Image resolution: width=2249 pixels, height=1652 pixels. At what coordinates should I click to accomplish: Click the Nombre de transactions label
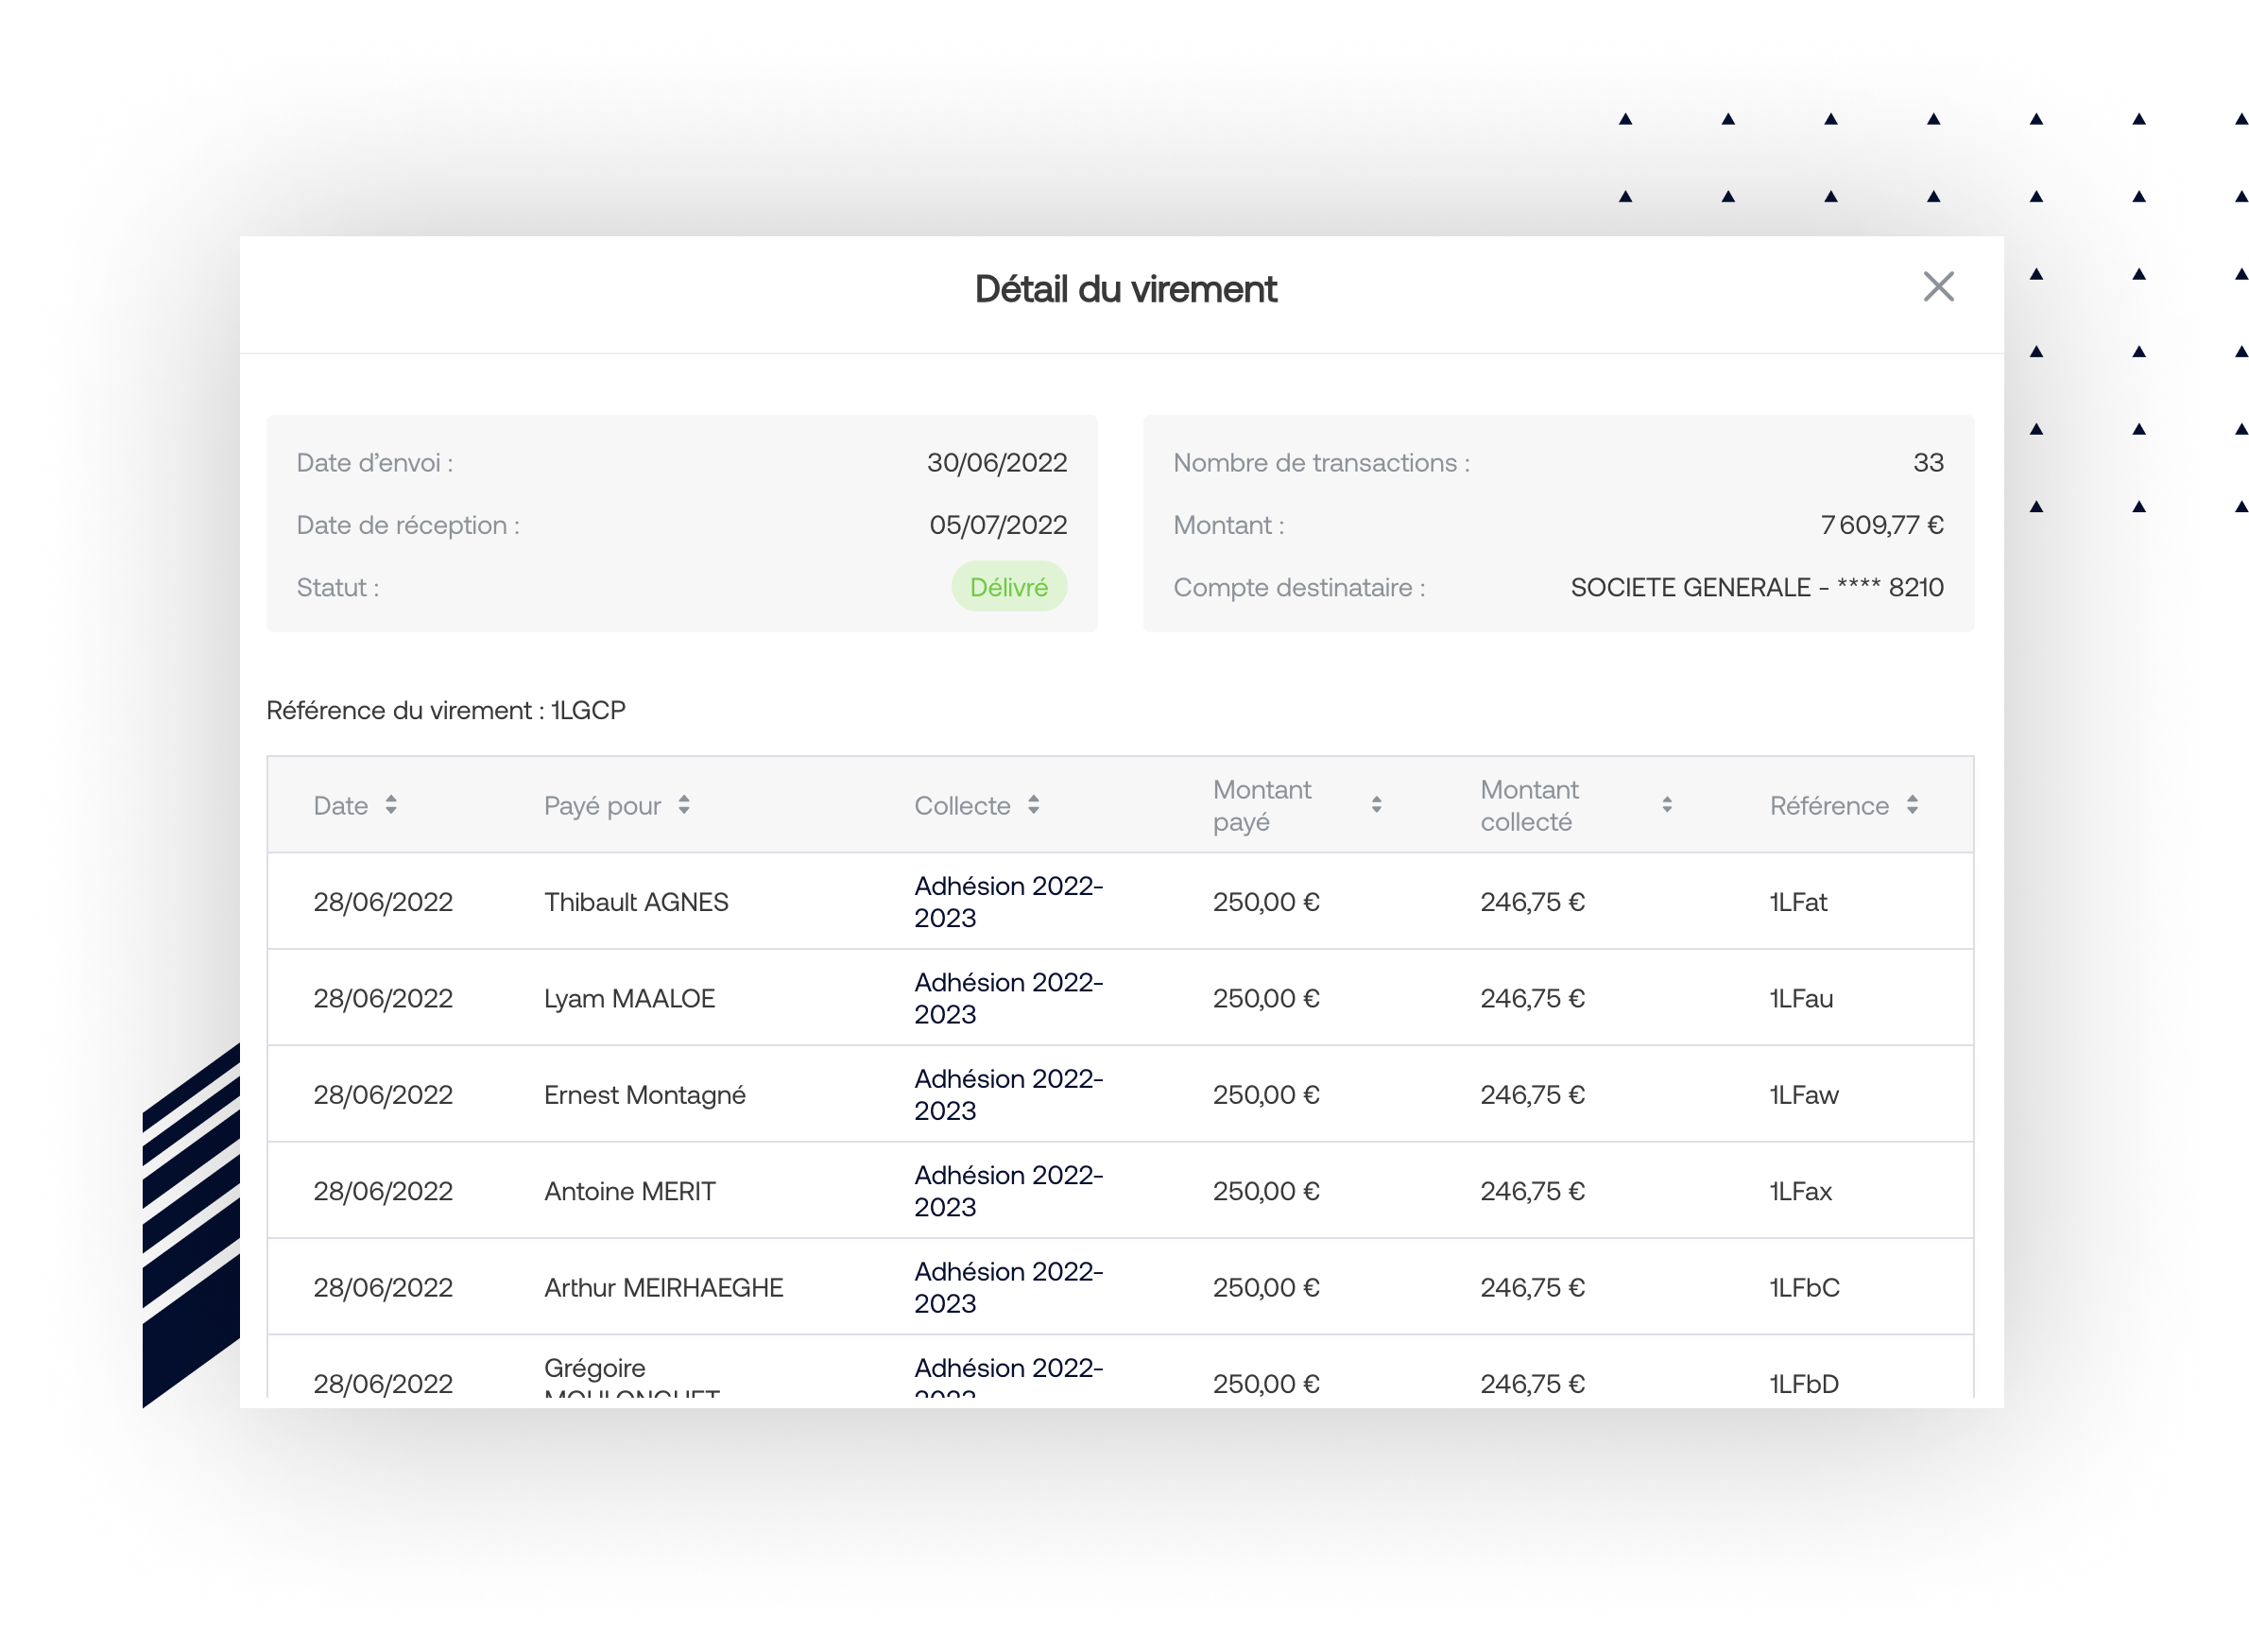click(1320, 462)
